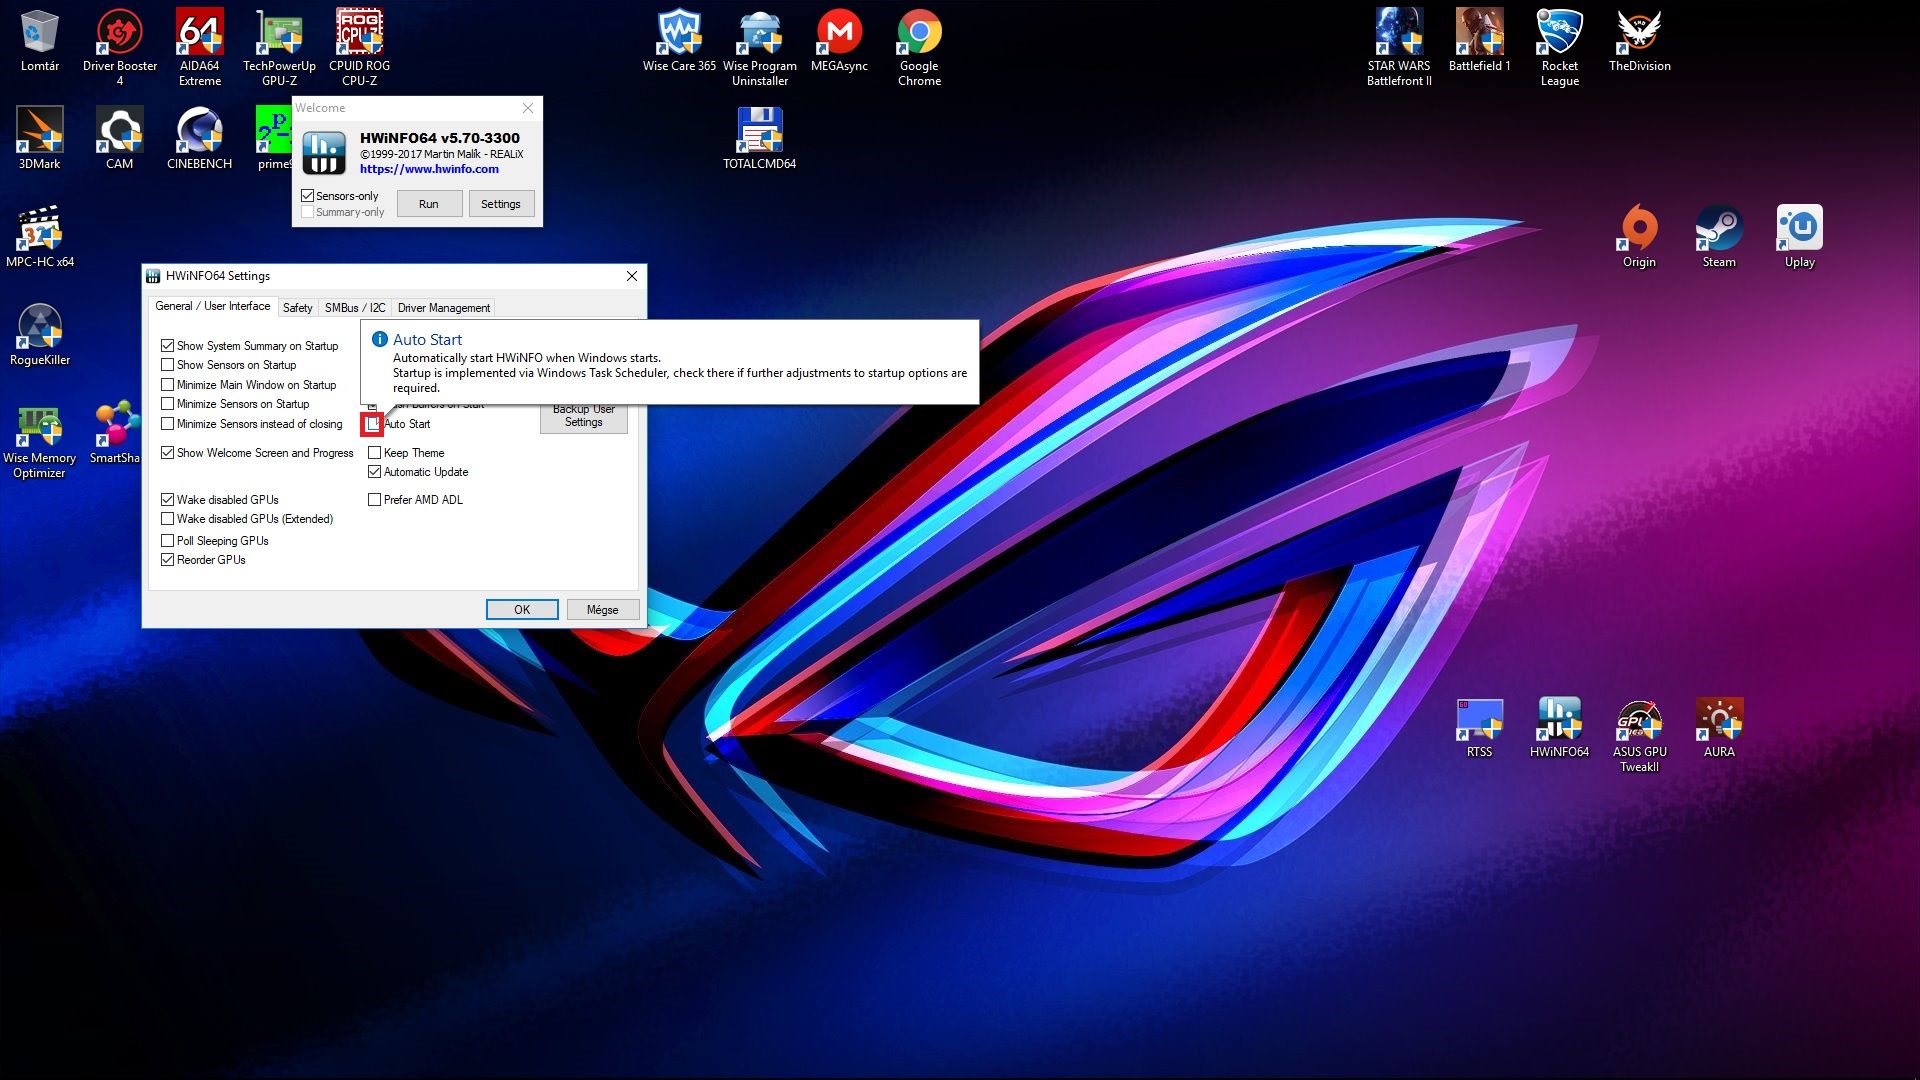
Task: Click Backup User Settings button
Action: [x=584, y=417]
